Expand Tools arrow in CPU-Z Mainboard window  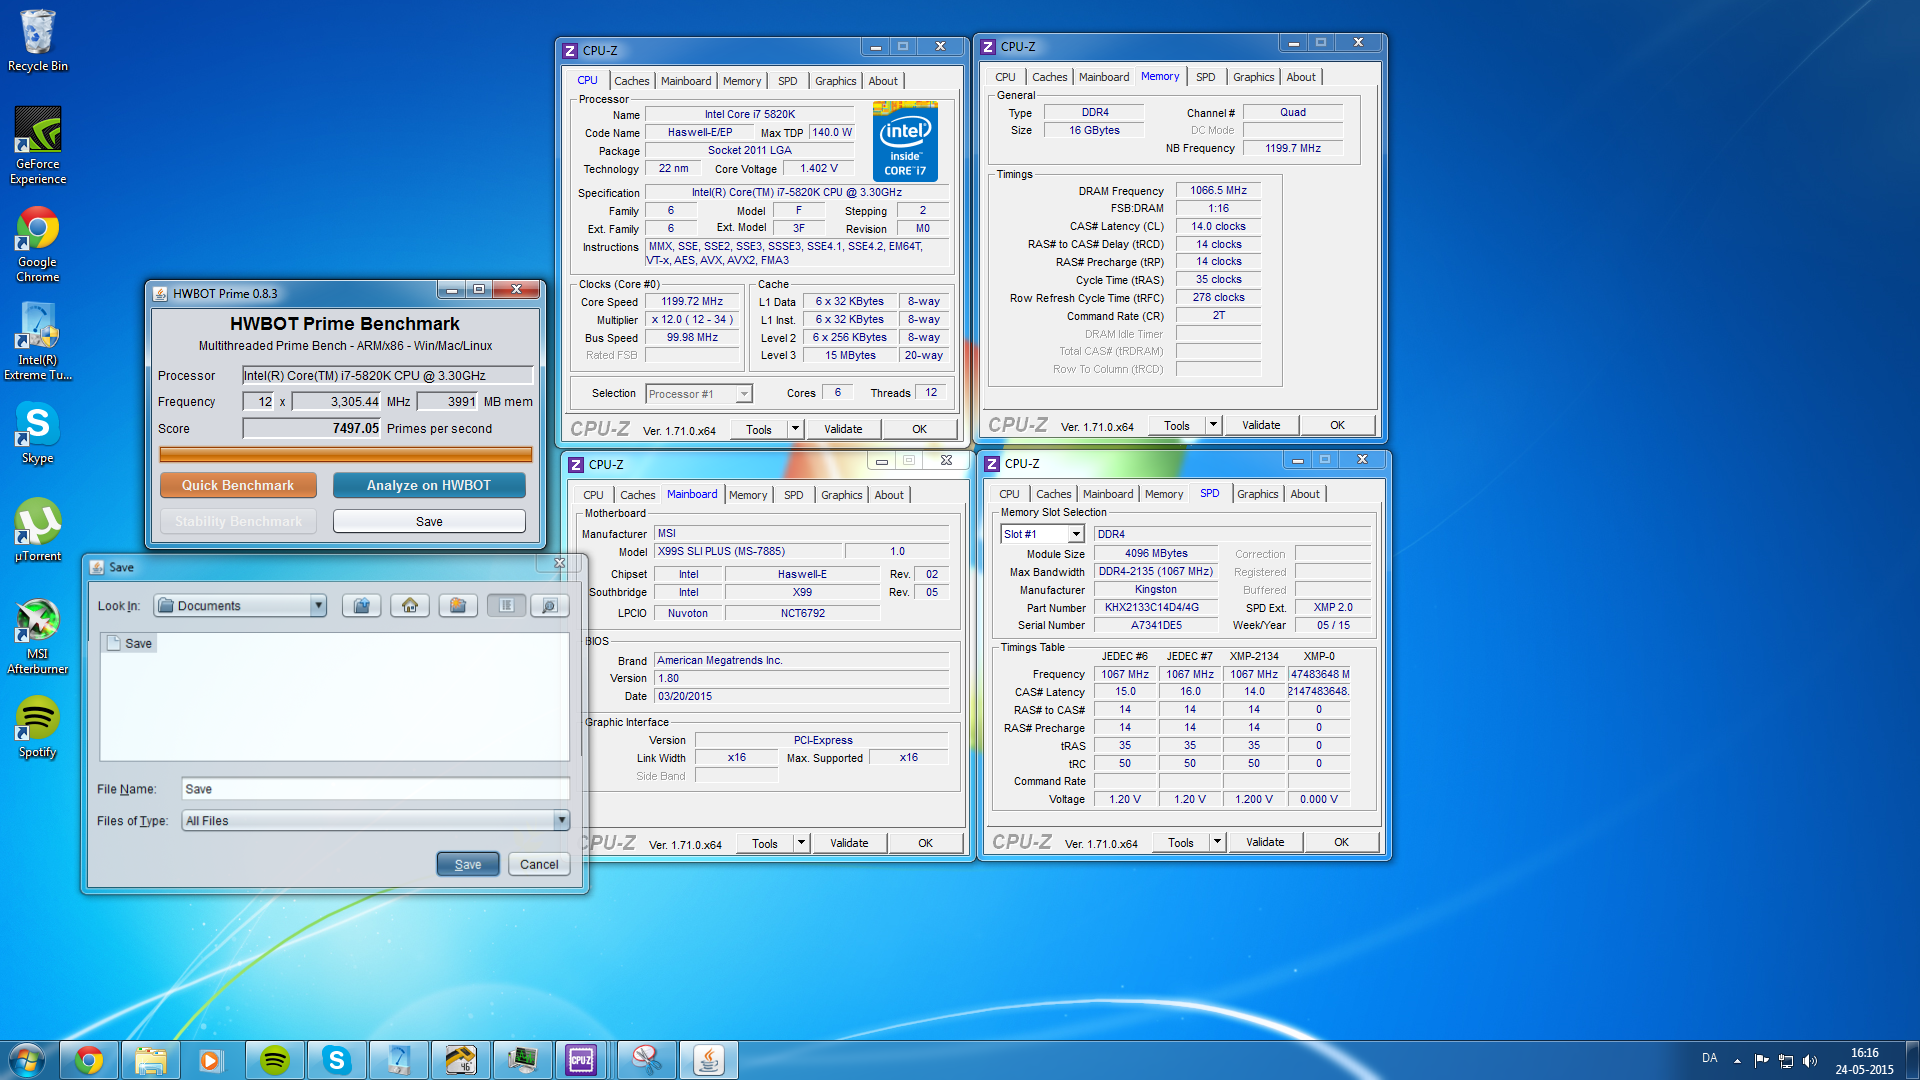pyautogui.click(x=801, y=843)
